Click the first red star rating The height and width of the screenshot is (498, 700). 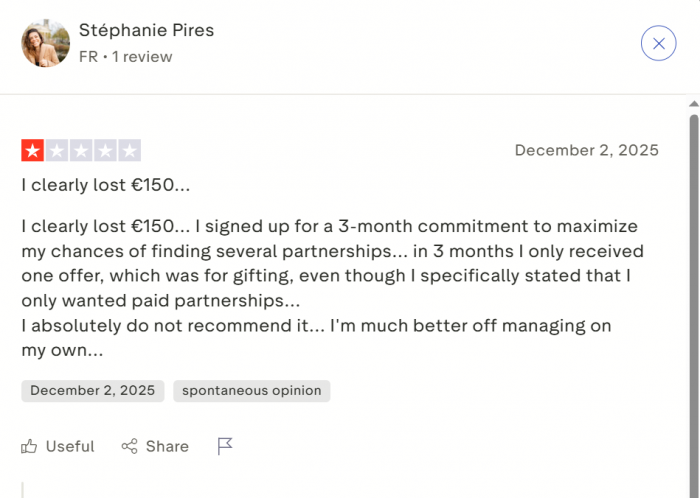[33, 151]
